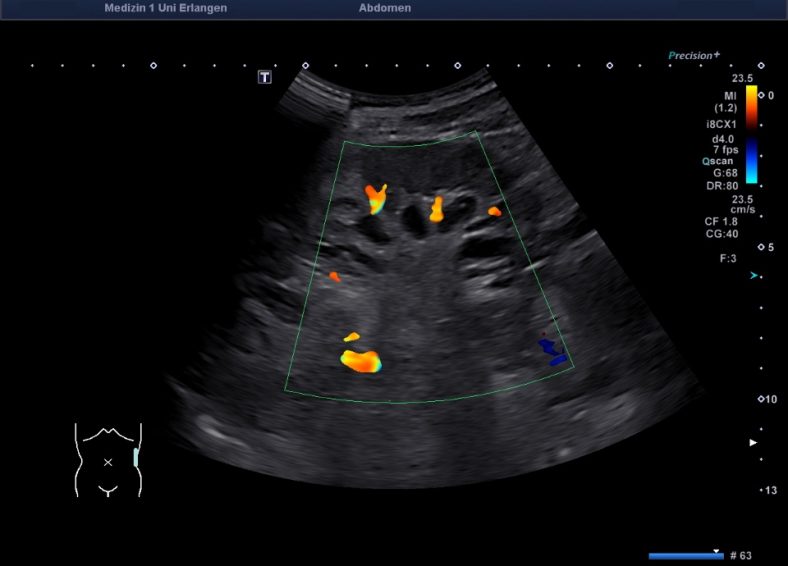Viewport: 788px width, 566px height.
Task: Click the i8CX1 transducer label
Action: 723,124
